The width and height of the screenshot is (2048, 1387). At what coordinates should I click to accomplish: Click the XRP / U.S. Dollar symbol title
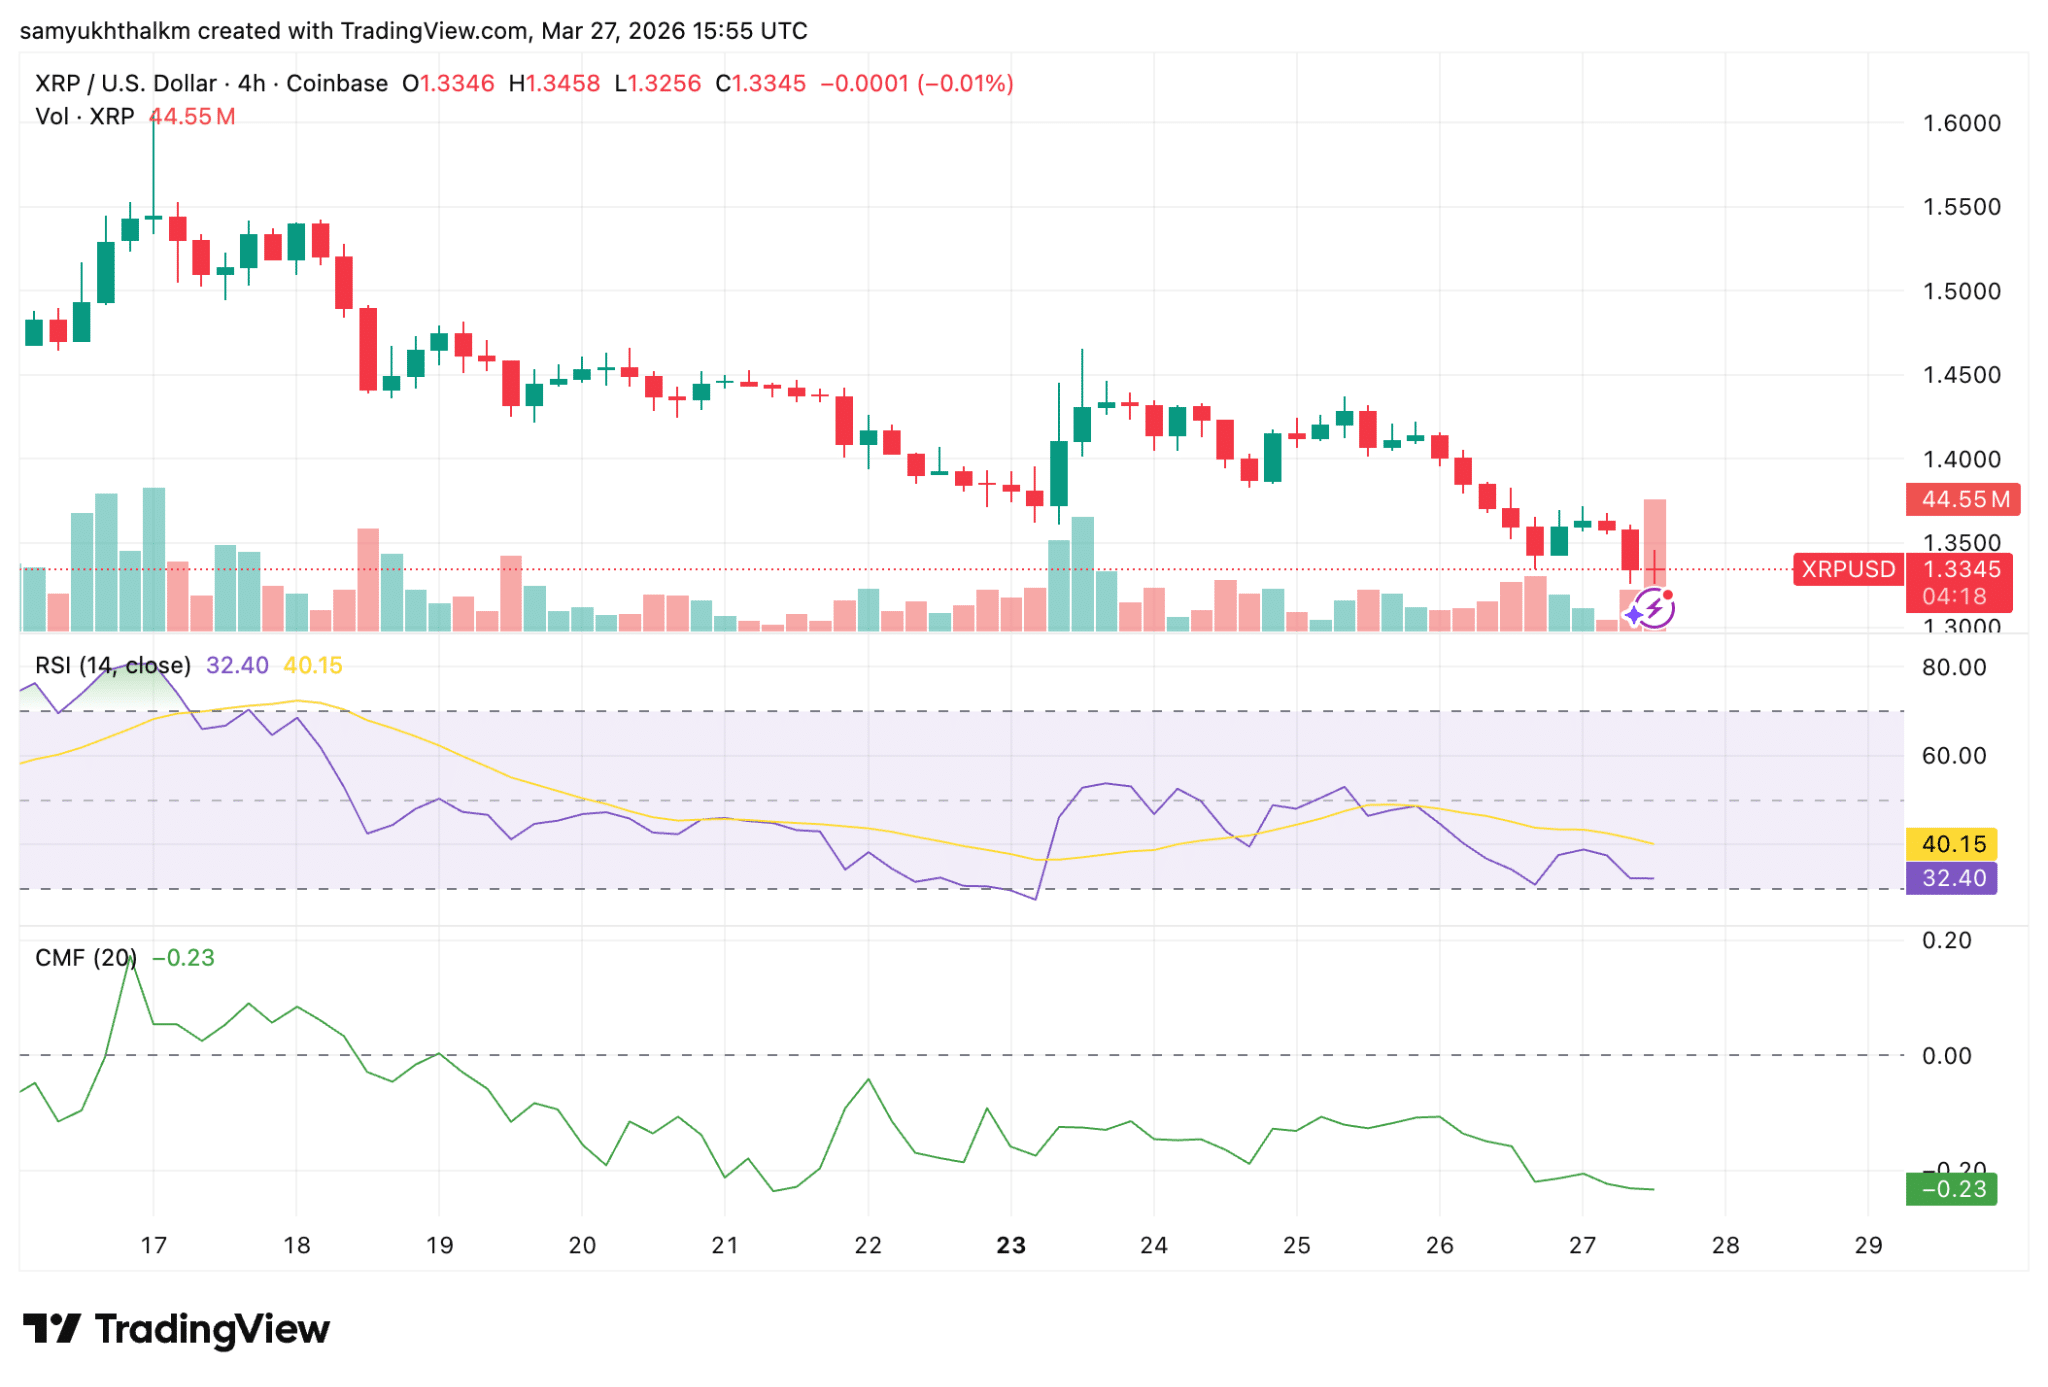pos(125,83)
